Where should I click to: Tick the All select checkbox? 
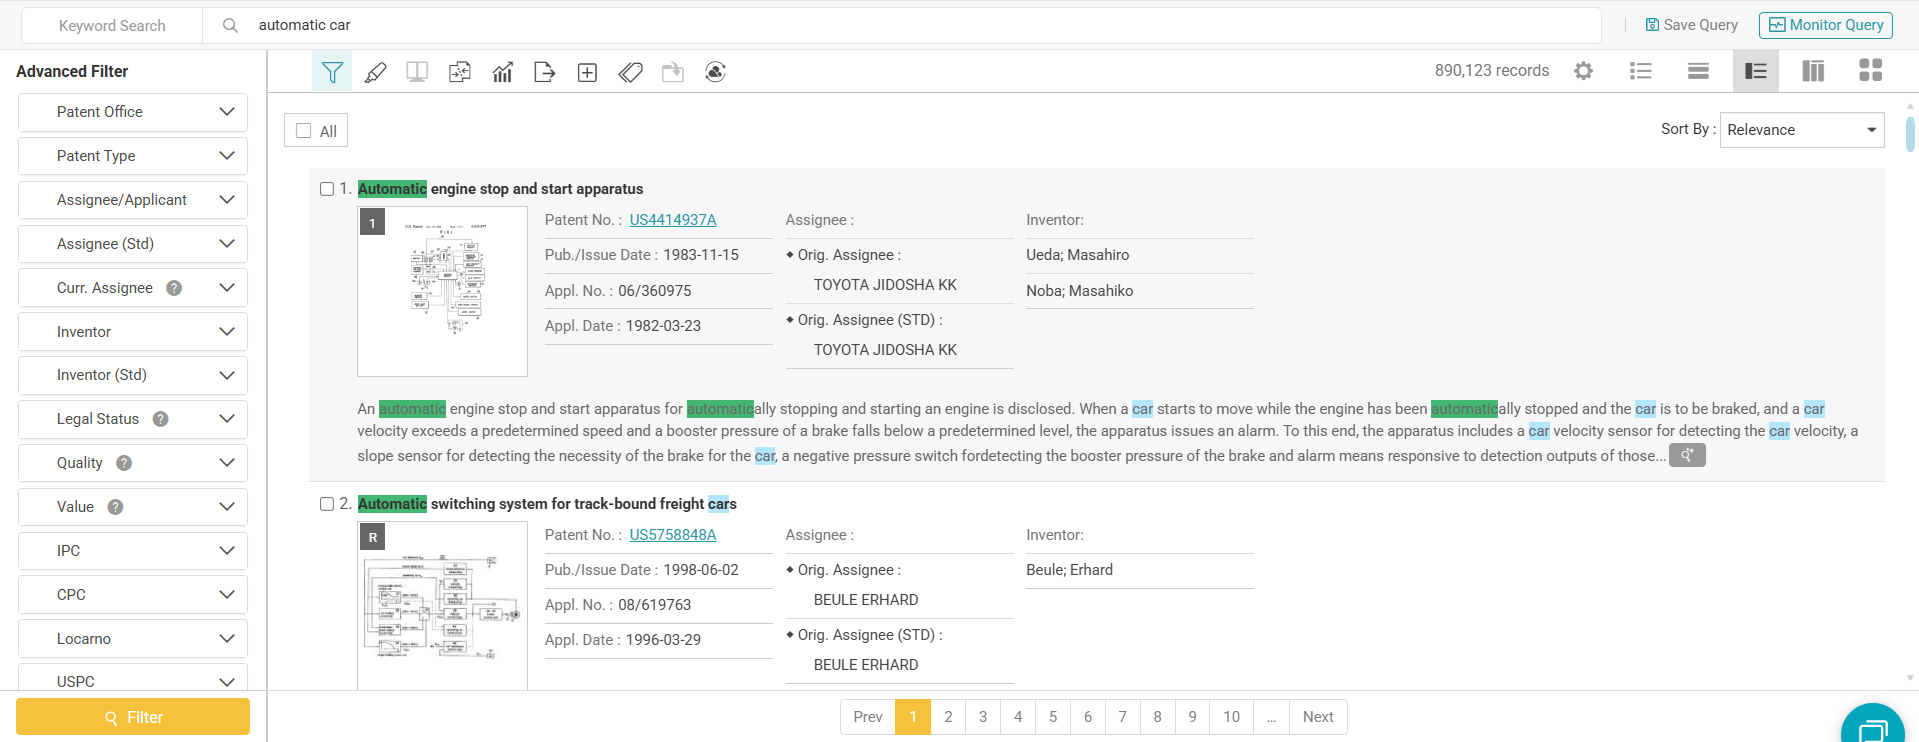[304, 131]
